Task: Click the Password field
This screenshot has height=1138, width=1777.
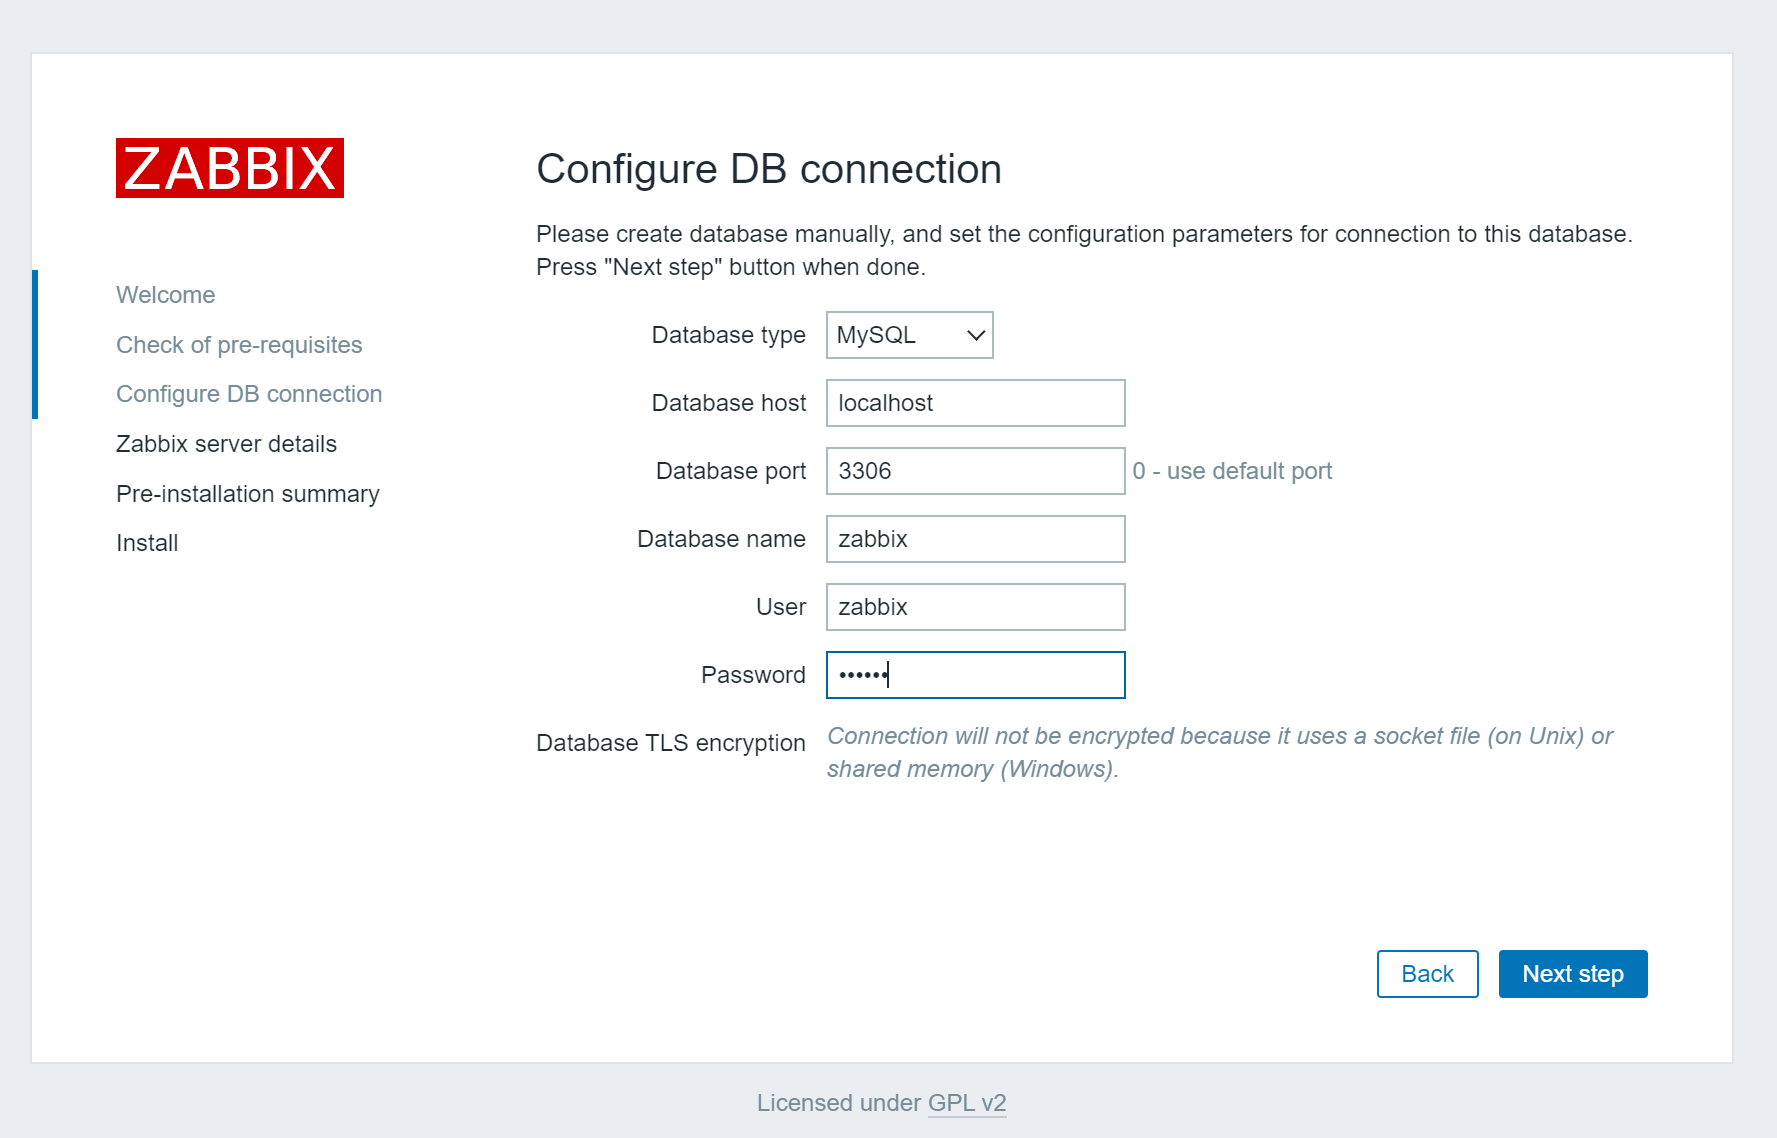Action: coord(975,675)
